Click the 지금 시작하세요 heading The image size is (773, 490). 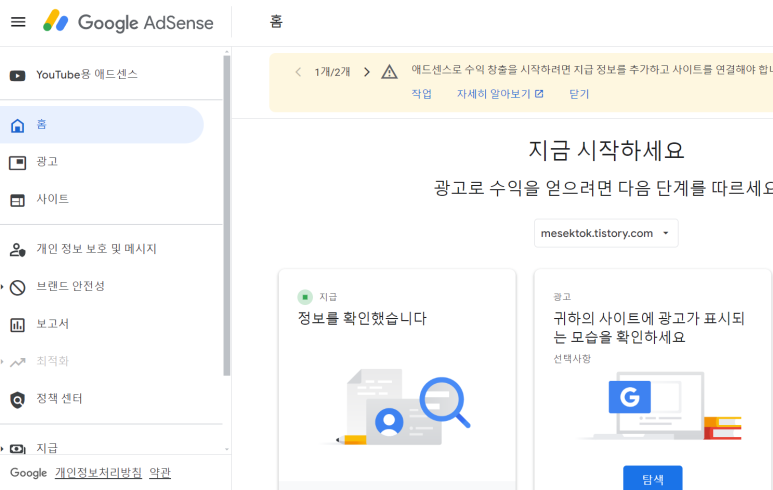pos(606,150)
